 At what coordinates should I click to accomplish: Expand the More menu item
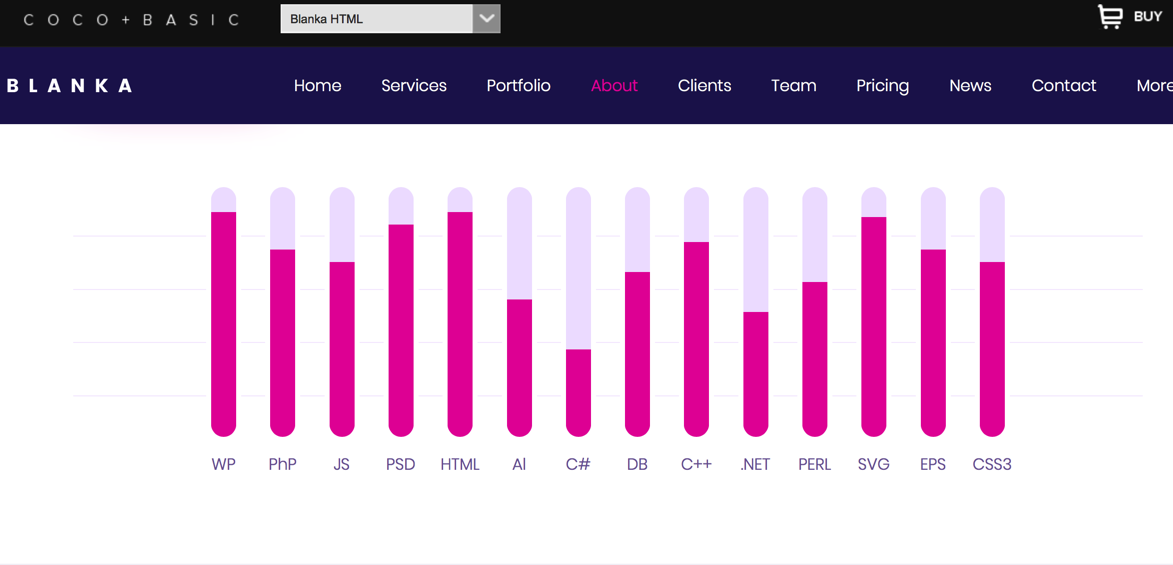pyautogui.click(x=1154, y=85)
